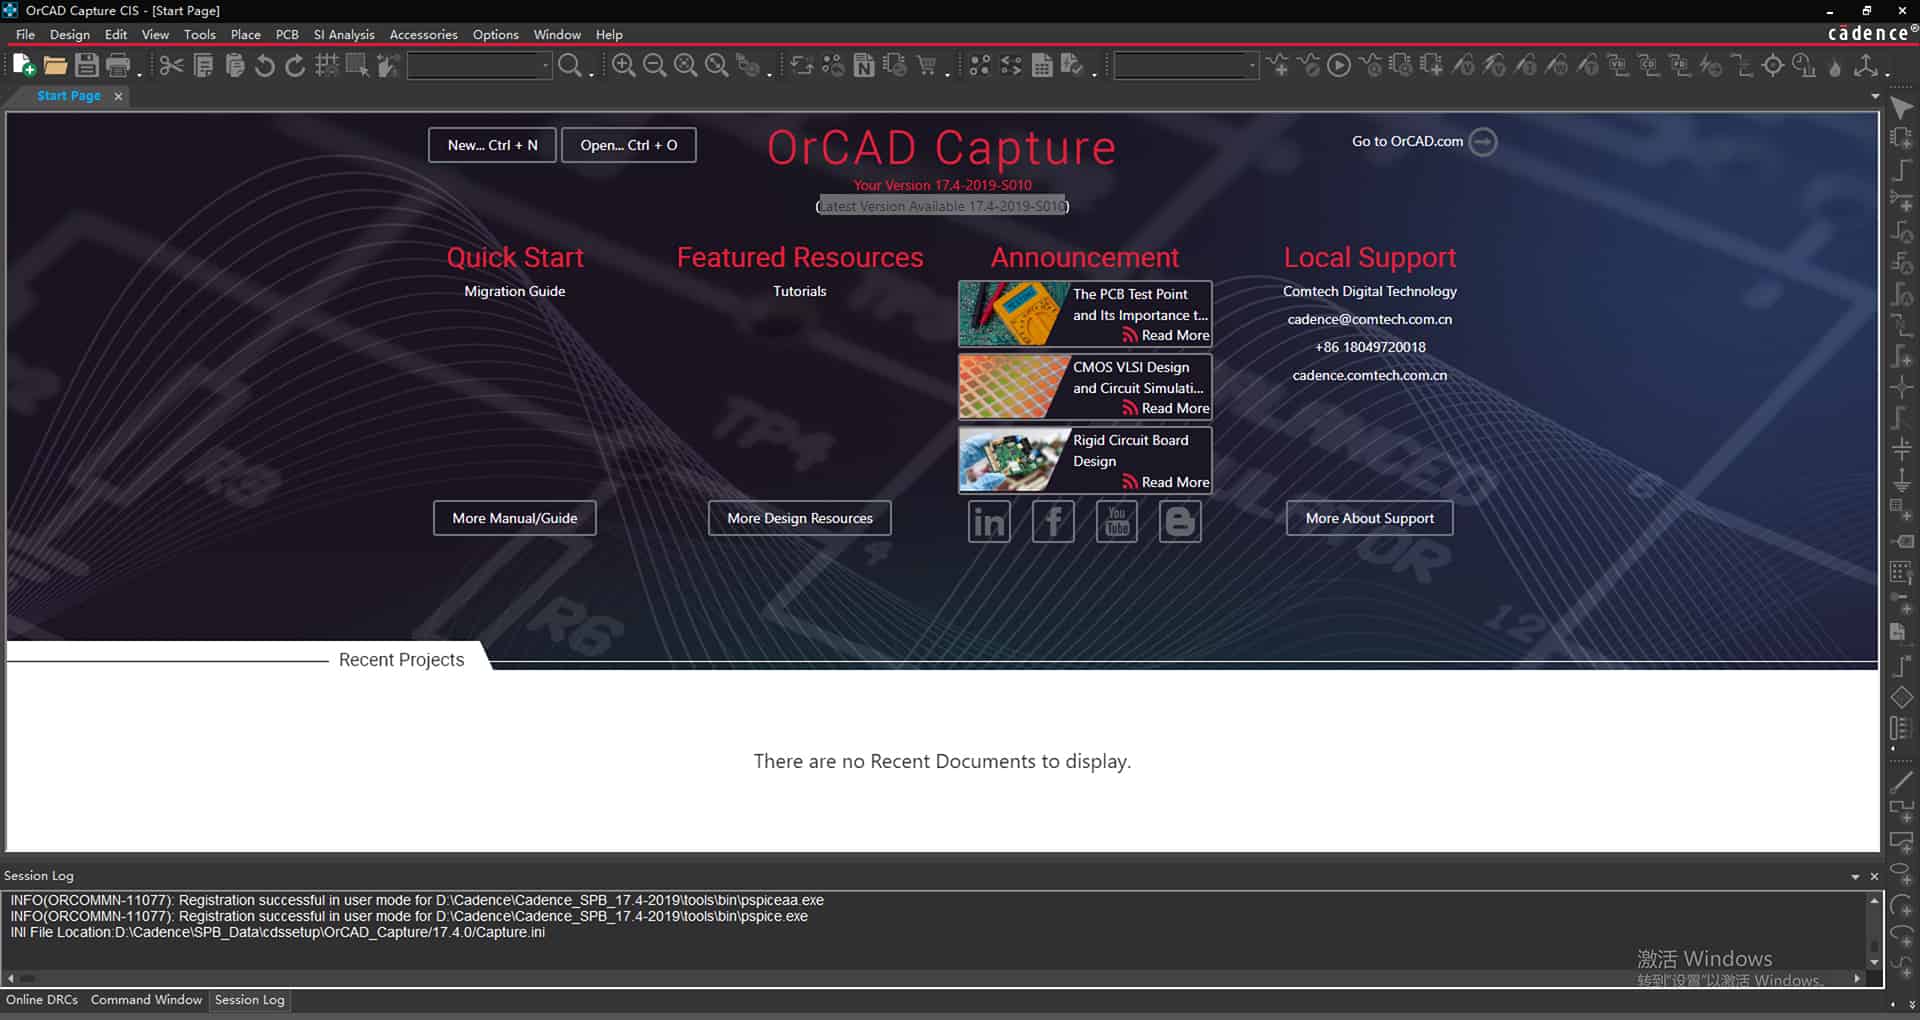Open the part search dropdown box
The width and height of the screenshot is (1920, 1020).
(479, 66)
